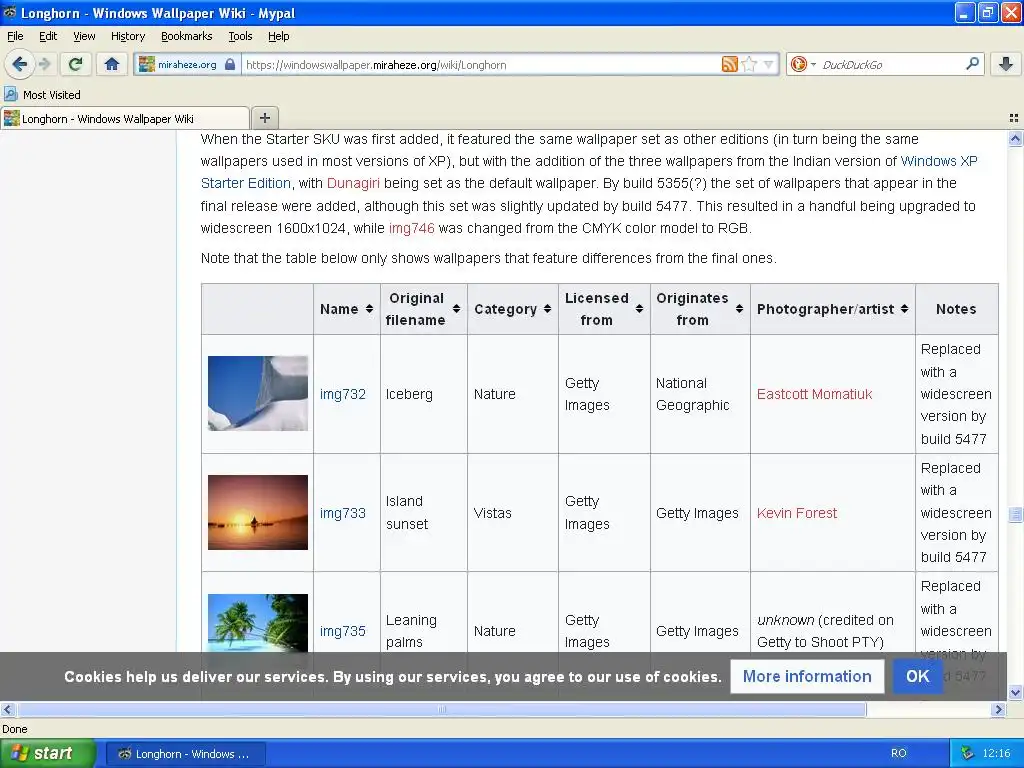Click the tab groups icon at right

pos(1014,118)
